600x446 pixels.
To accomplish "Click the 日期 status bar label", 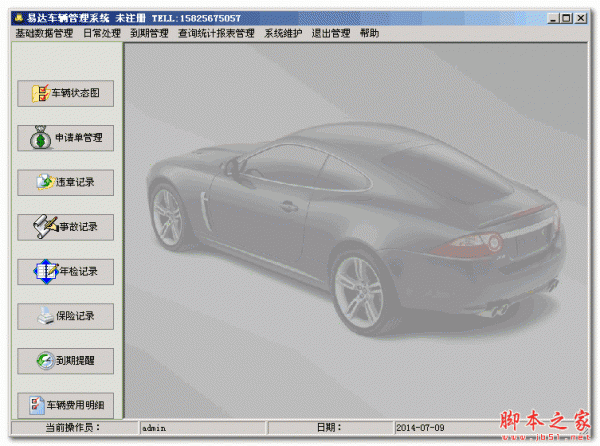I will [x=329, y=427].
